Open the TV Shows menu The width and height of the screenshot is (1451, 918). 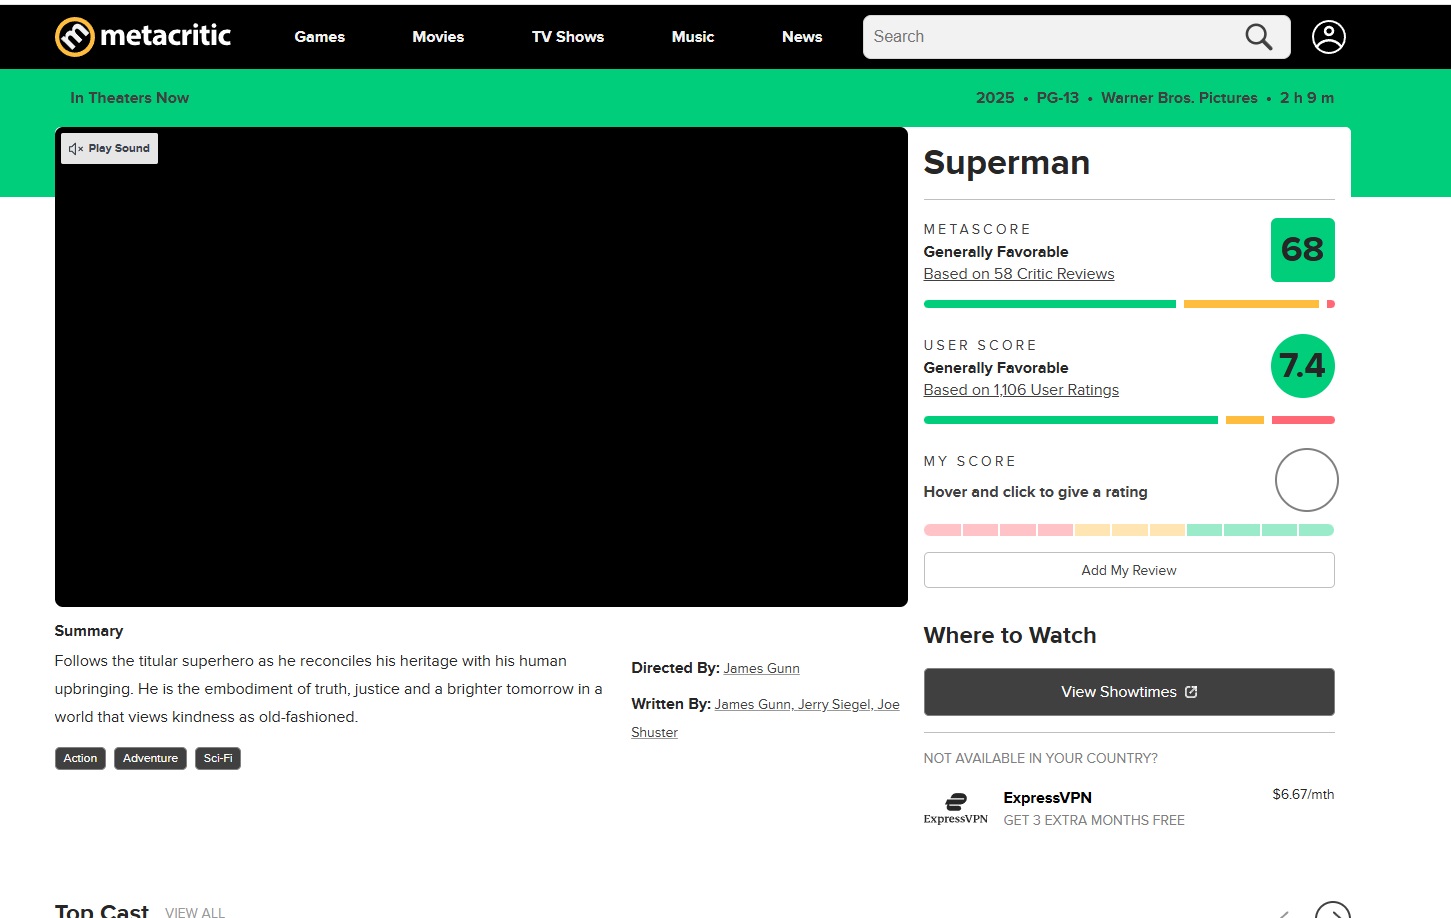[568, 37]
